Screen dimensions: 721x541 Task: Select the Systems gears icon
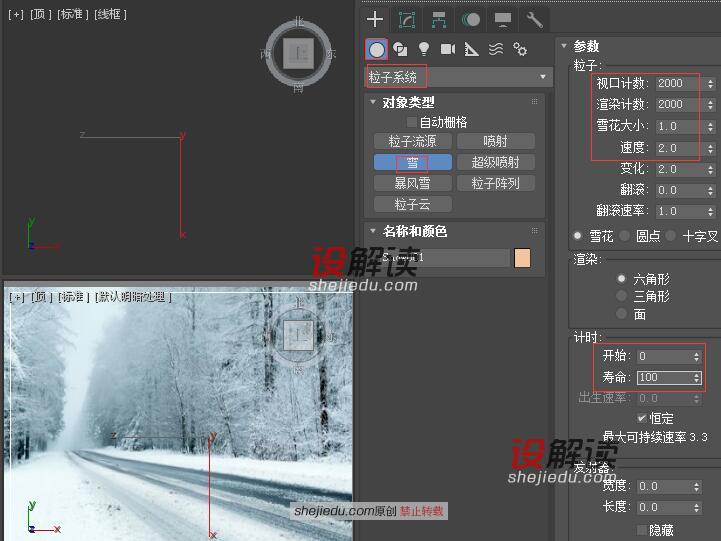tap(520, 49)
